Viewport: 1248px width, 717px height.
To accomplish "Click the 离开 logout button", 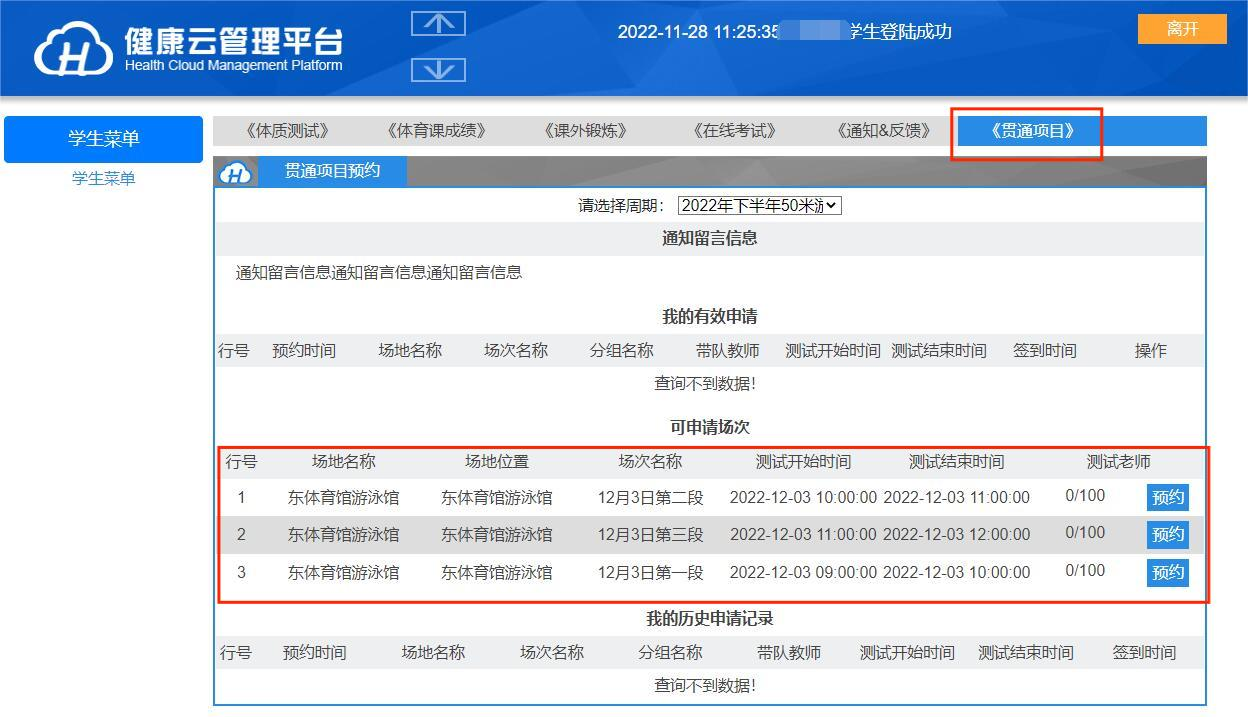I will (x=1182, y=29).
